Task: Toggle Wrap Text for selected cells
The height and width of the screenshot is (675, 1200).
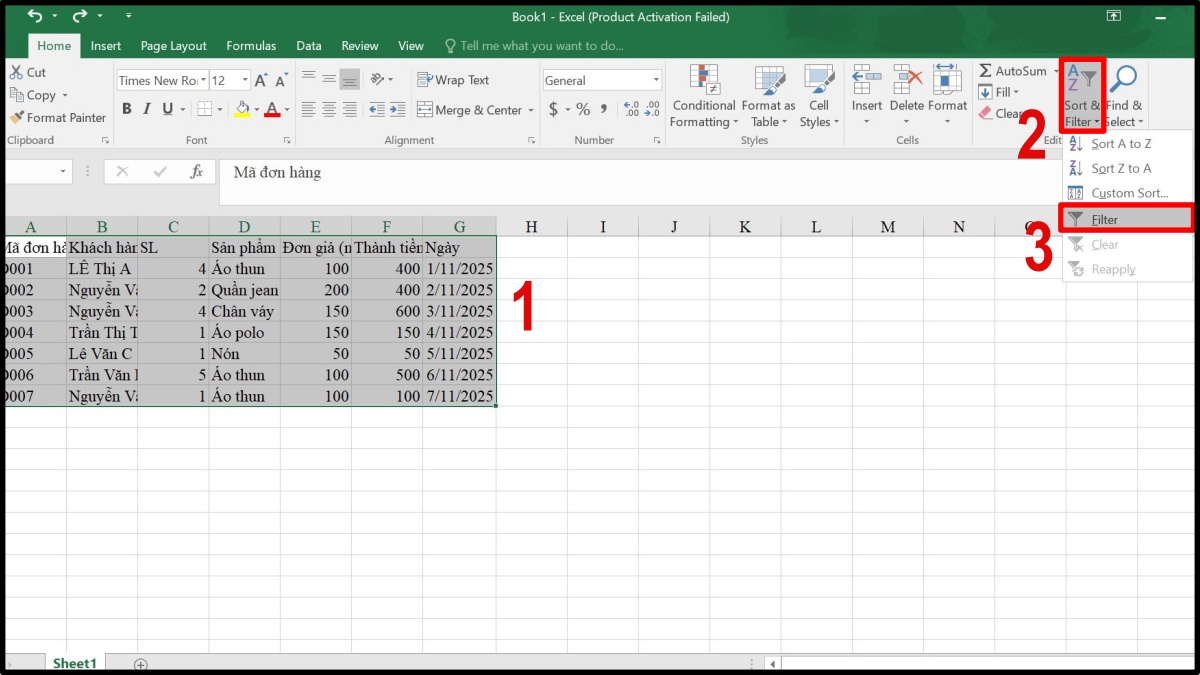Action: coord(453,80)
